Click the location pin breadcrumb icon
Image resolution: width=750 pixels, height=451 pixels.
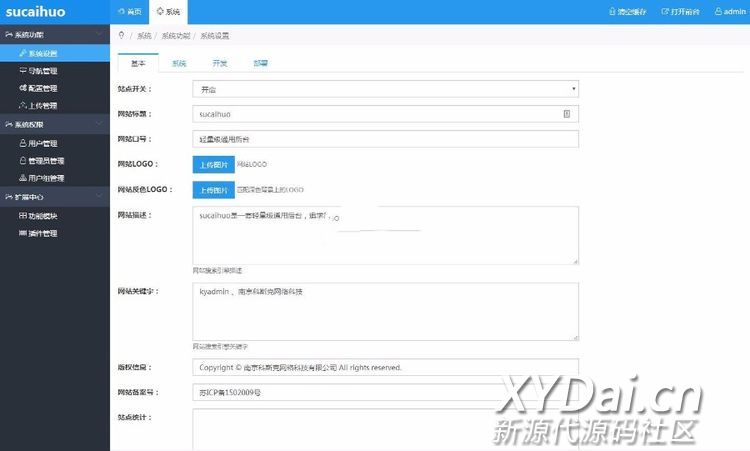(x=121, y=35)
